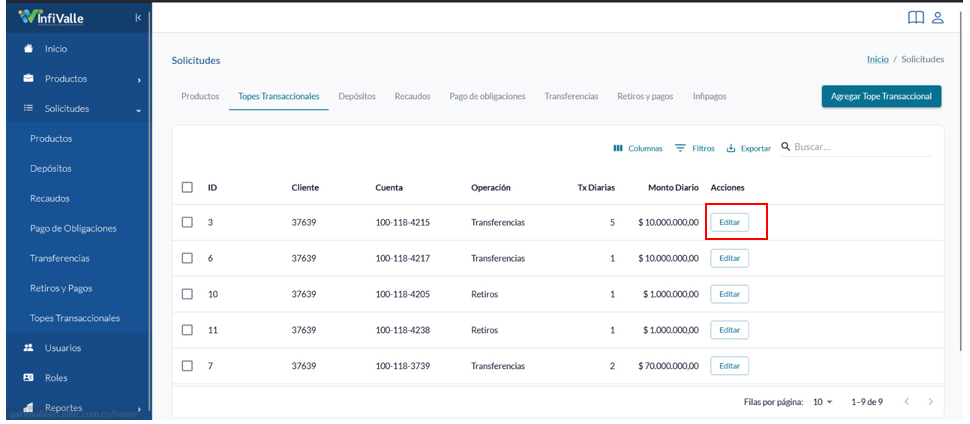Collapse the Solicitudes sidebar submenu arrow

pos(139,110)
